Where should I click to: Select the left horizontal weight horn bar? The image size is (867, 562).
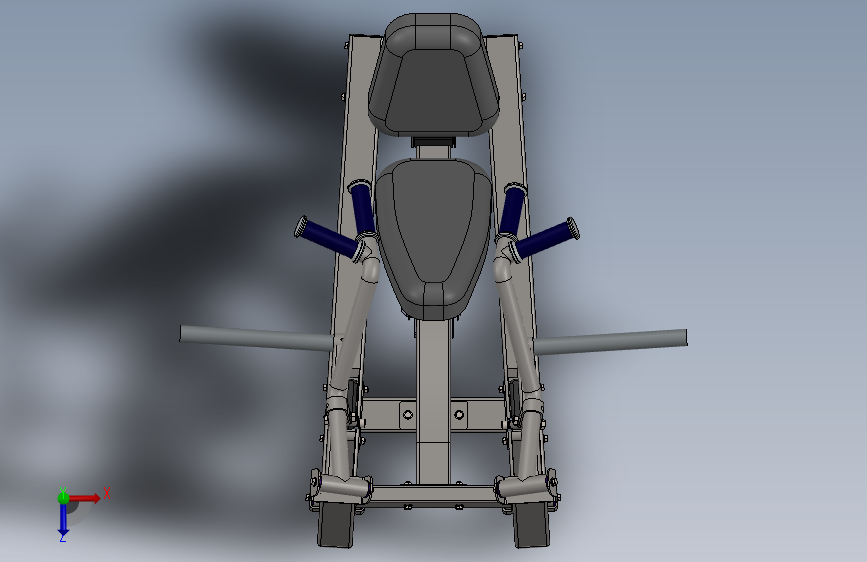257,338
